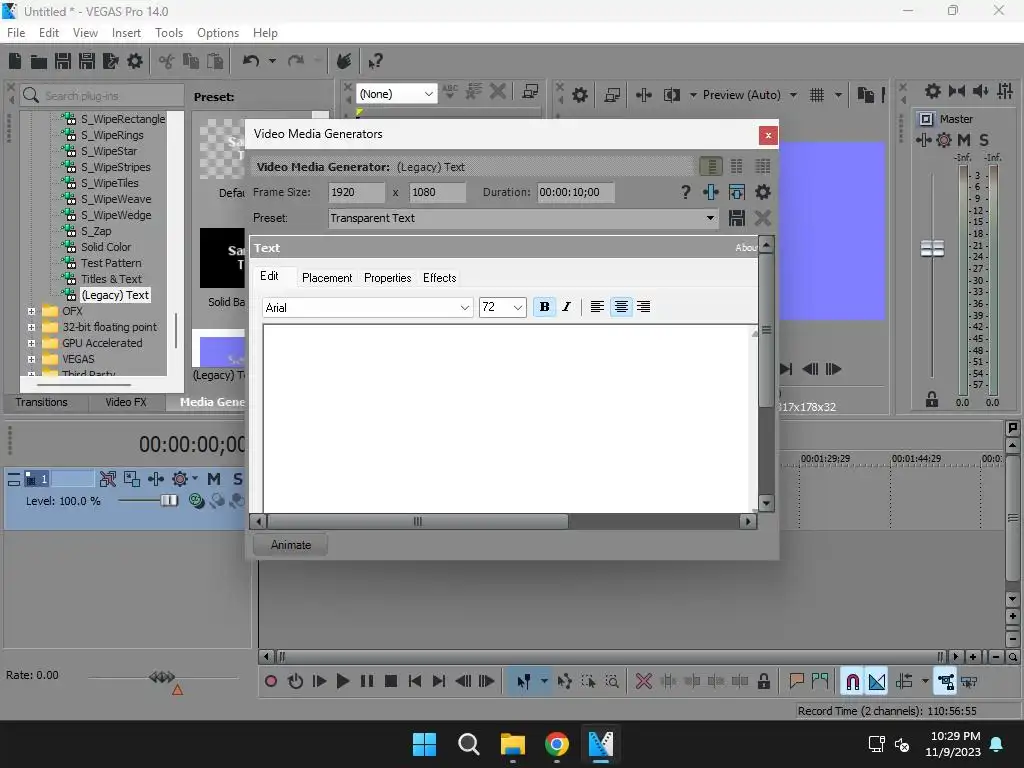
Task: Open the File menu
Action: 16,33
